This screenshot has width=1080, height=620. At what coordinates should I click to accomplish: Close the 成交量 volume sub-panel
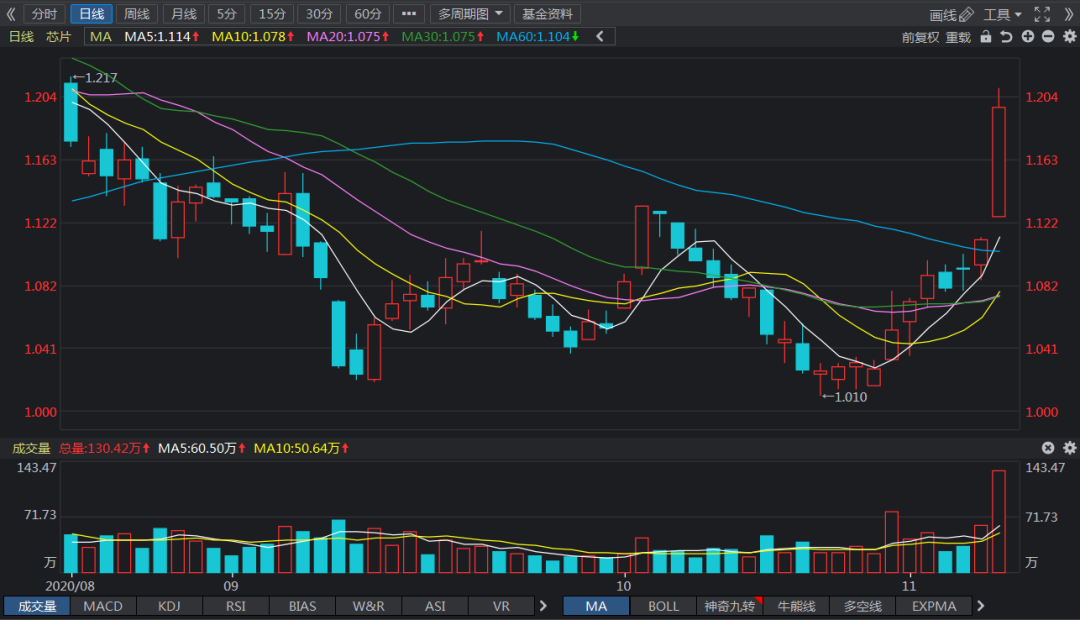(x=1048, y=448)
